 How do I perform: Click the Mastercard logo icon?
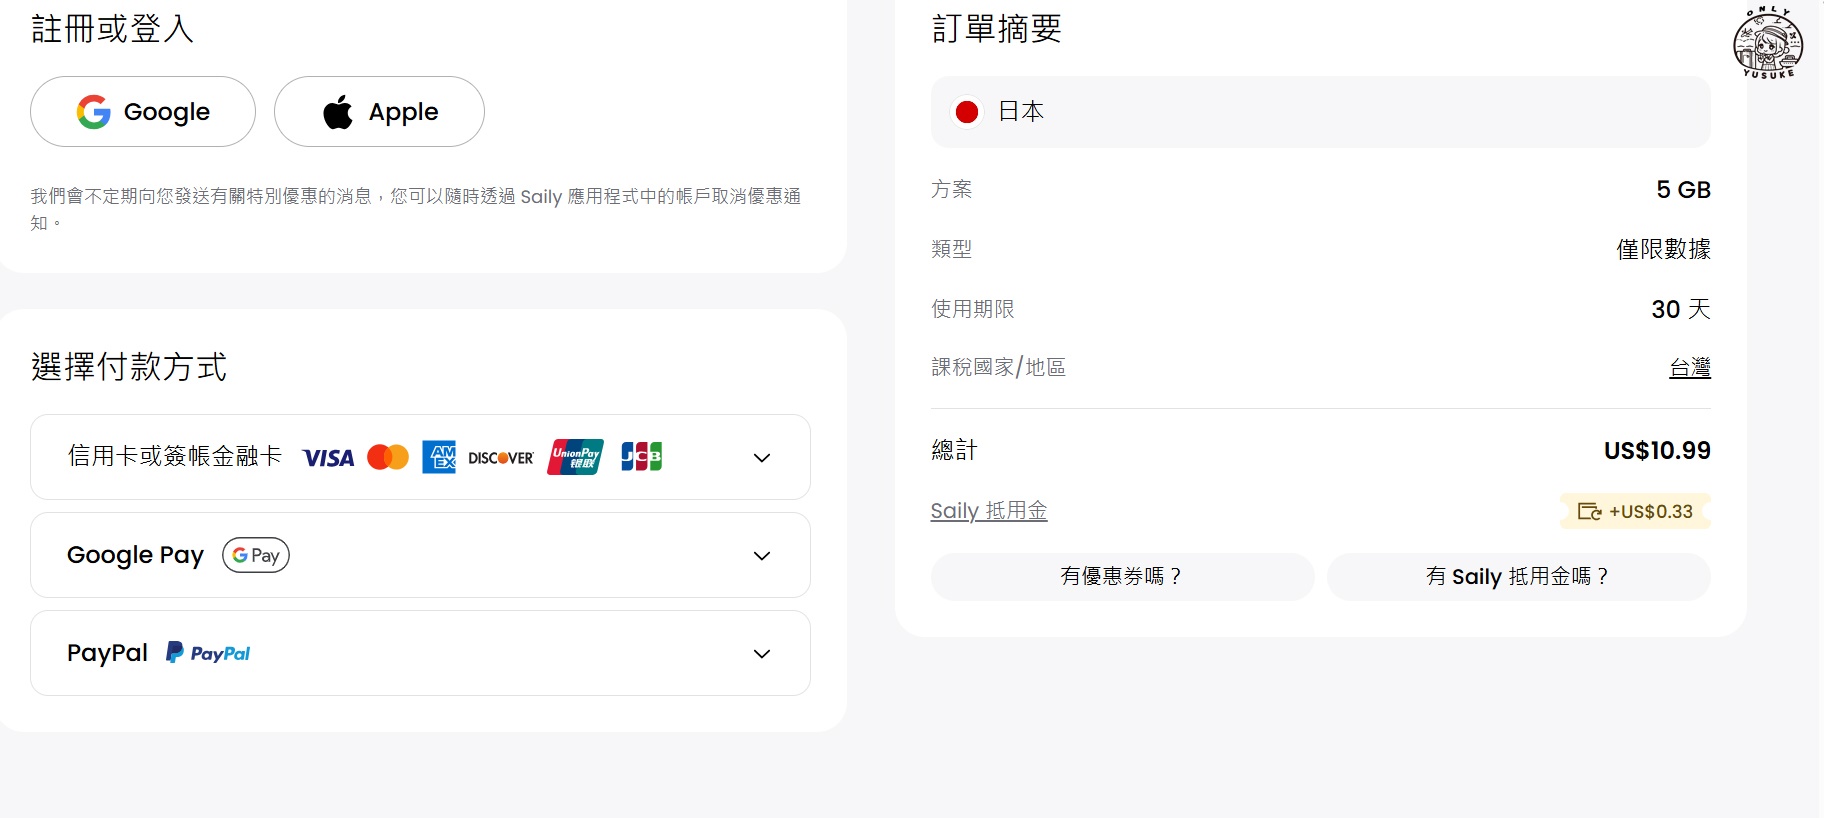click(x=388, y=457)
